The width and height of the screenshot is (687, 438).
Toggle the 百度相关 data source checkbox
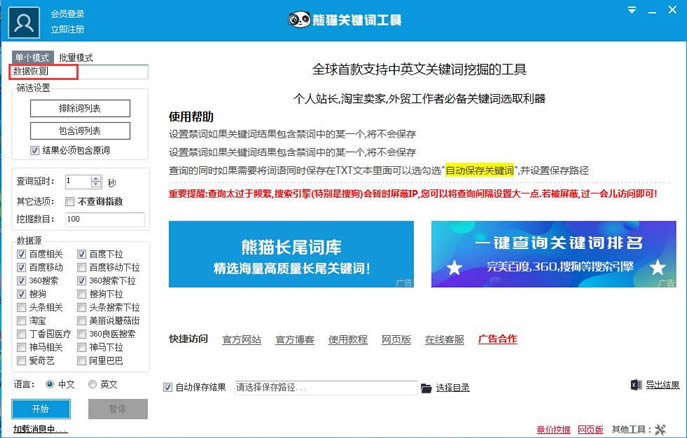22,255
